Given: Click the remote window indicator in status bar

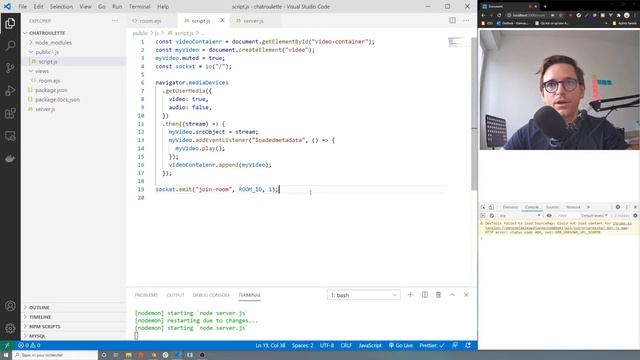Looking at the screenshot, I should pos(7,345).
